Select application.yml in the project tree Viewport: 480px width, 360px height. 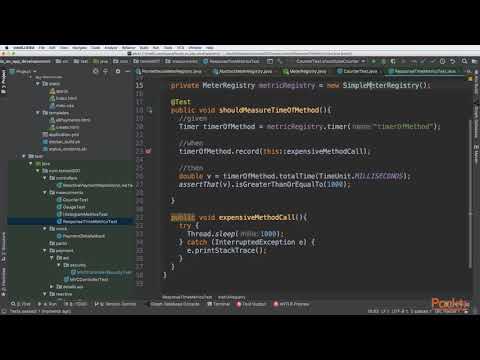click(x=60, y=134)
